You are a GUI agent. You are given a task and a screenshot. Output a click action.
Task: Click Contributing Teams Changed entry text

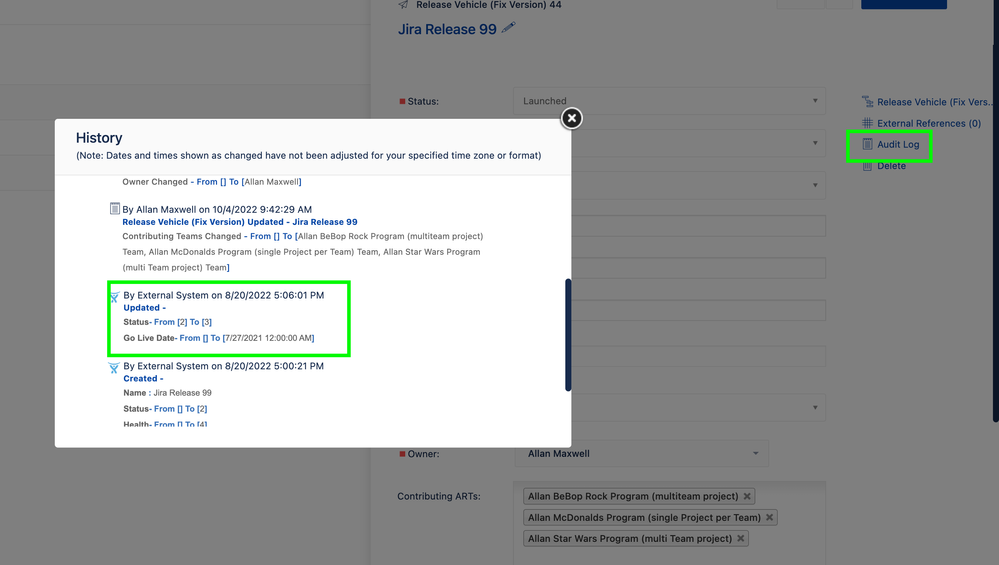click(303, 252)
